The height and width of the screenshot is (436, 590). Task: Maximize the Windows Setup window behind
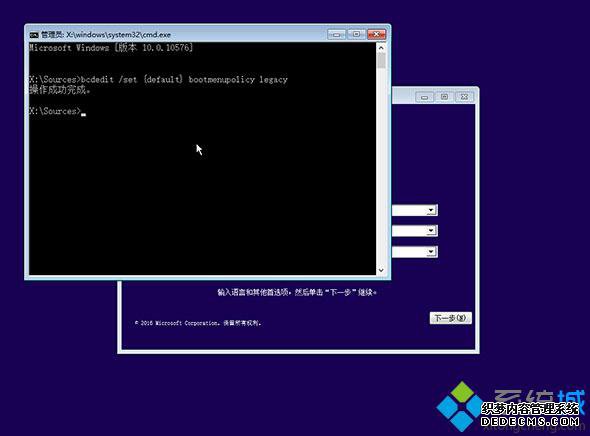pos(444,97)
